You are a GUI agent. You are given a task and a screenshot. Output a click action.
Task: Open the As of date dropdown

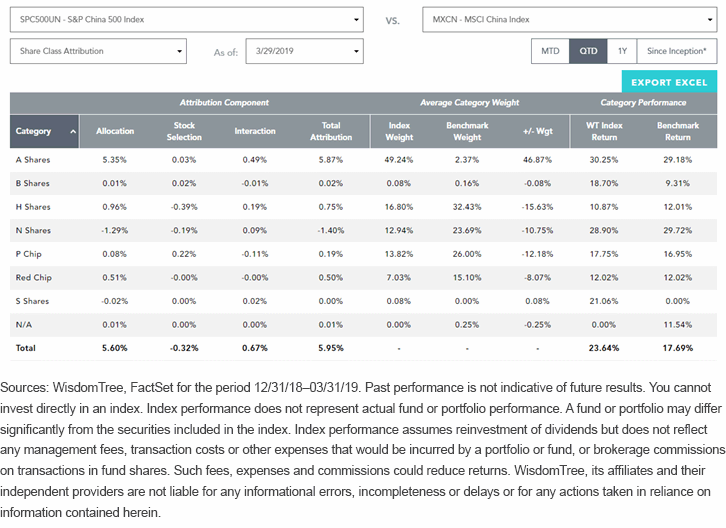tap(305, 51)
